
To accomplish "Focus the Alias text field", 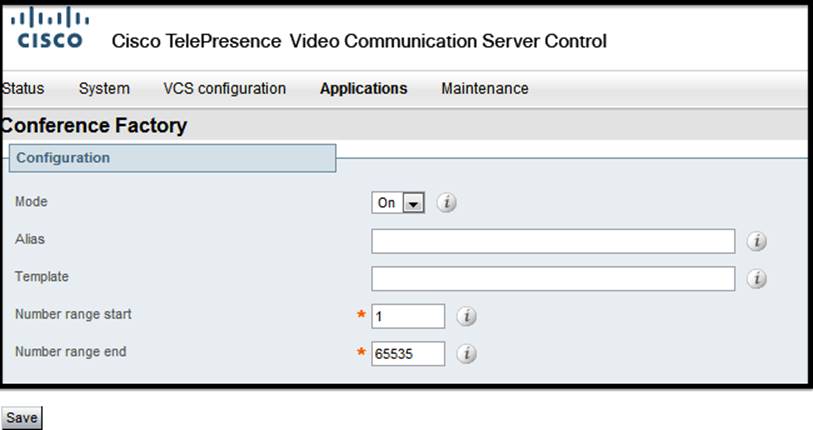I will click(x=553, y=241).
